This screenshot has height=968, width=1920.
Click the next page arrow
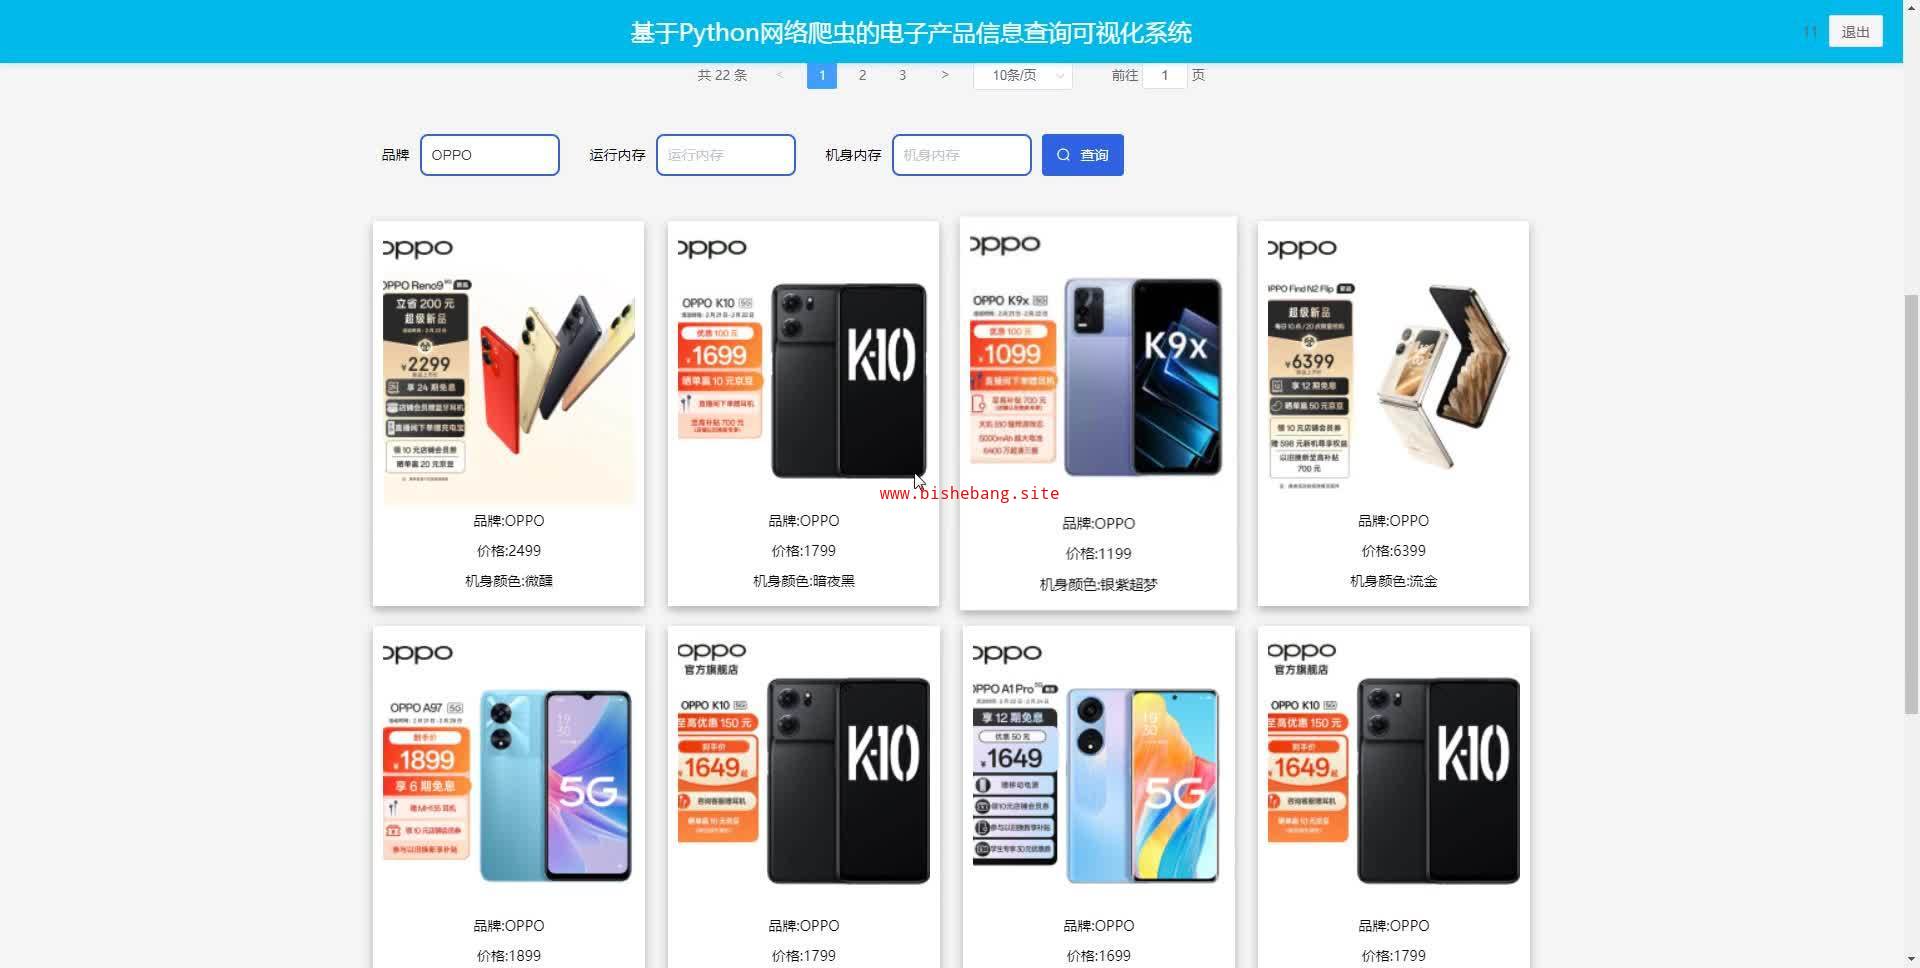tap(944, 75)
